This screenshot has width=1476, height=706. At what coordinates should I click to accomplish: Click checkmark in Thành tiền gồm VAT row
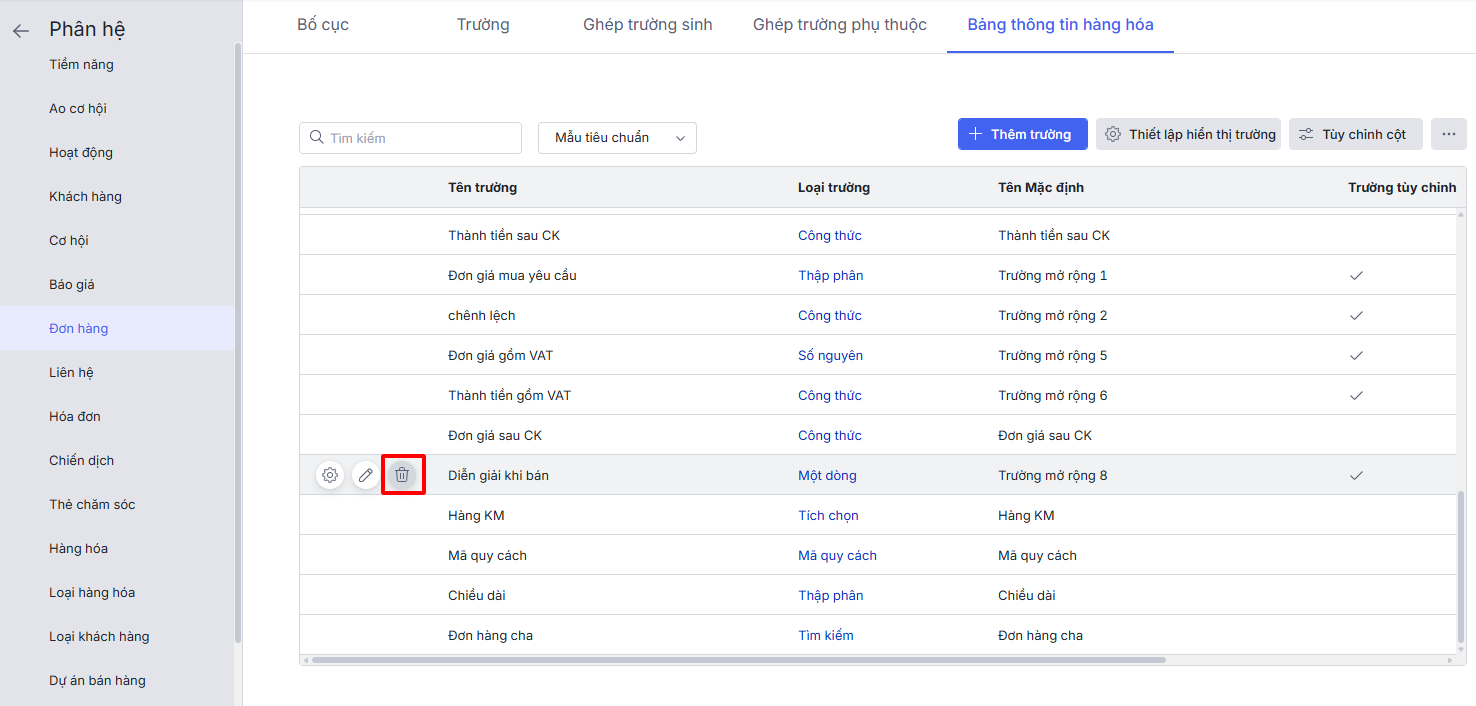[x=1356, y=395]
